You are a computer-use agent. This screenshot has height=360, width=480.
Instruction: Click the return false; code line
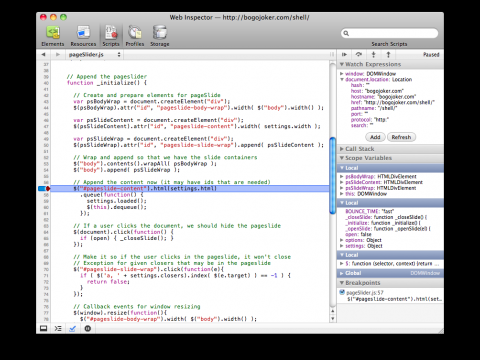(108, 282)
